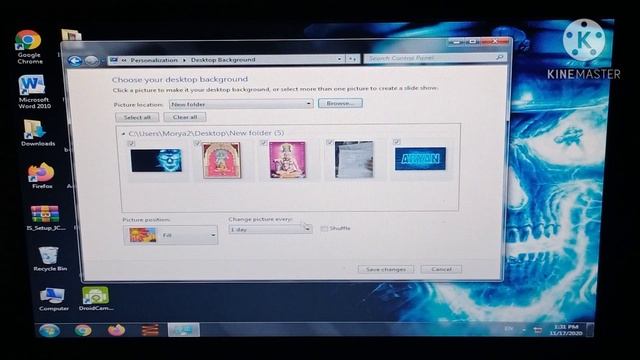Open Google Chrome desktop shortcut
Viewport: 640px width, 360px height.
tap(29, 47)
